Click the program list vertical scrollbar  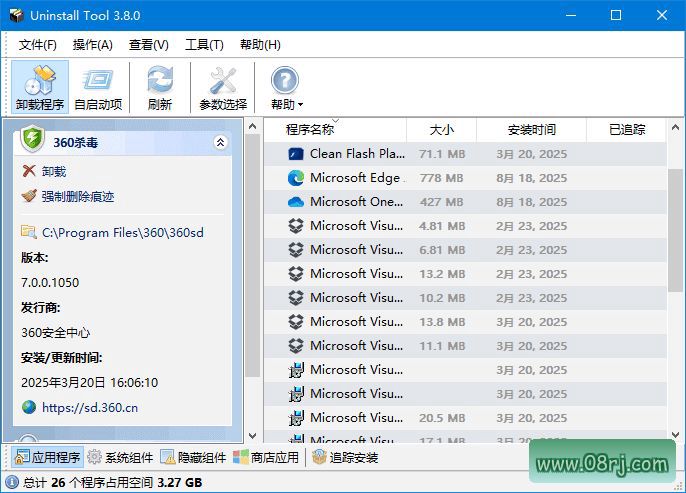pos(675,230)
